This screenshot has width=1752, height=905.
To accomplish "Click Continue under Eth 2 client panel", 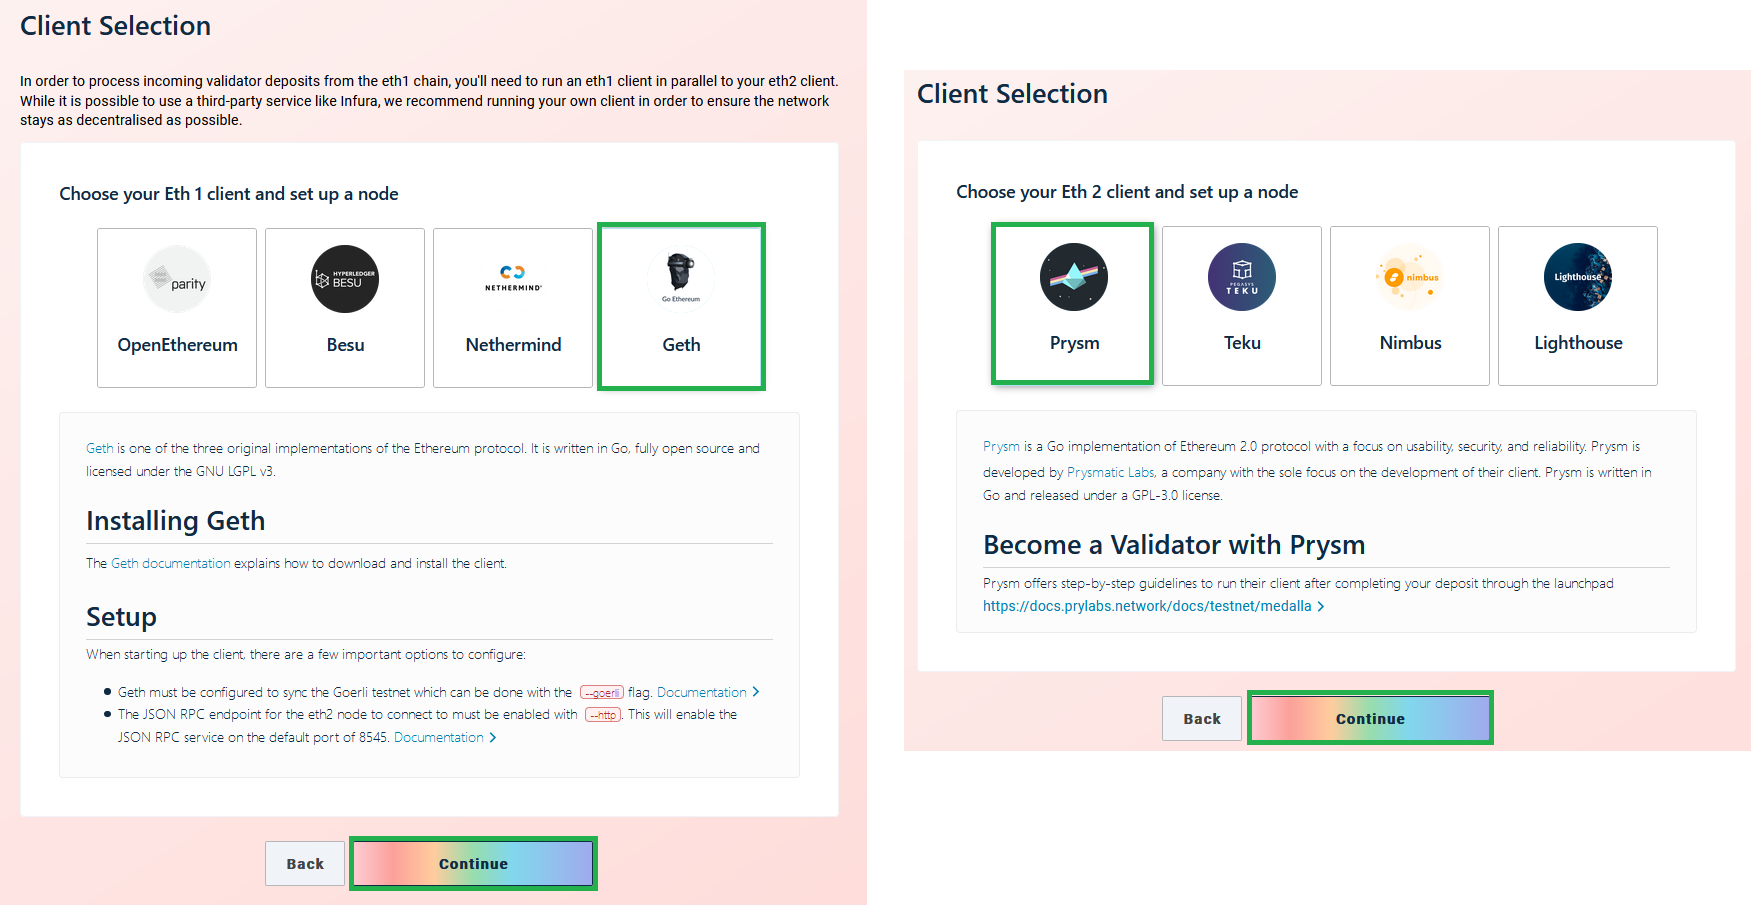I will [x=1370, y=718].
